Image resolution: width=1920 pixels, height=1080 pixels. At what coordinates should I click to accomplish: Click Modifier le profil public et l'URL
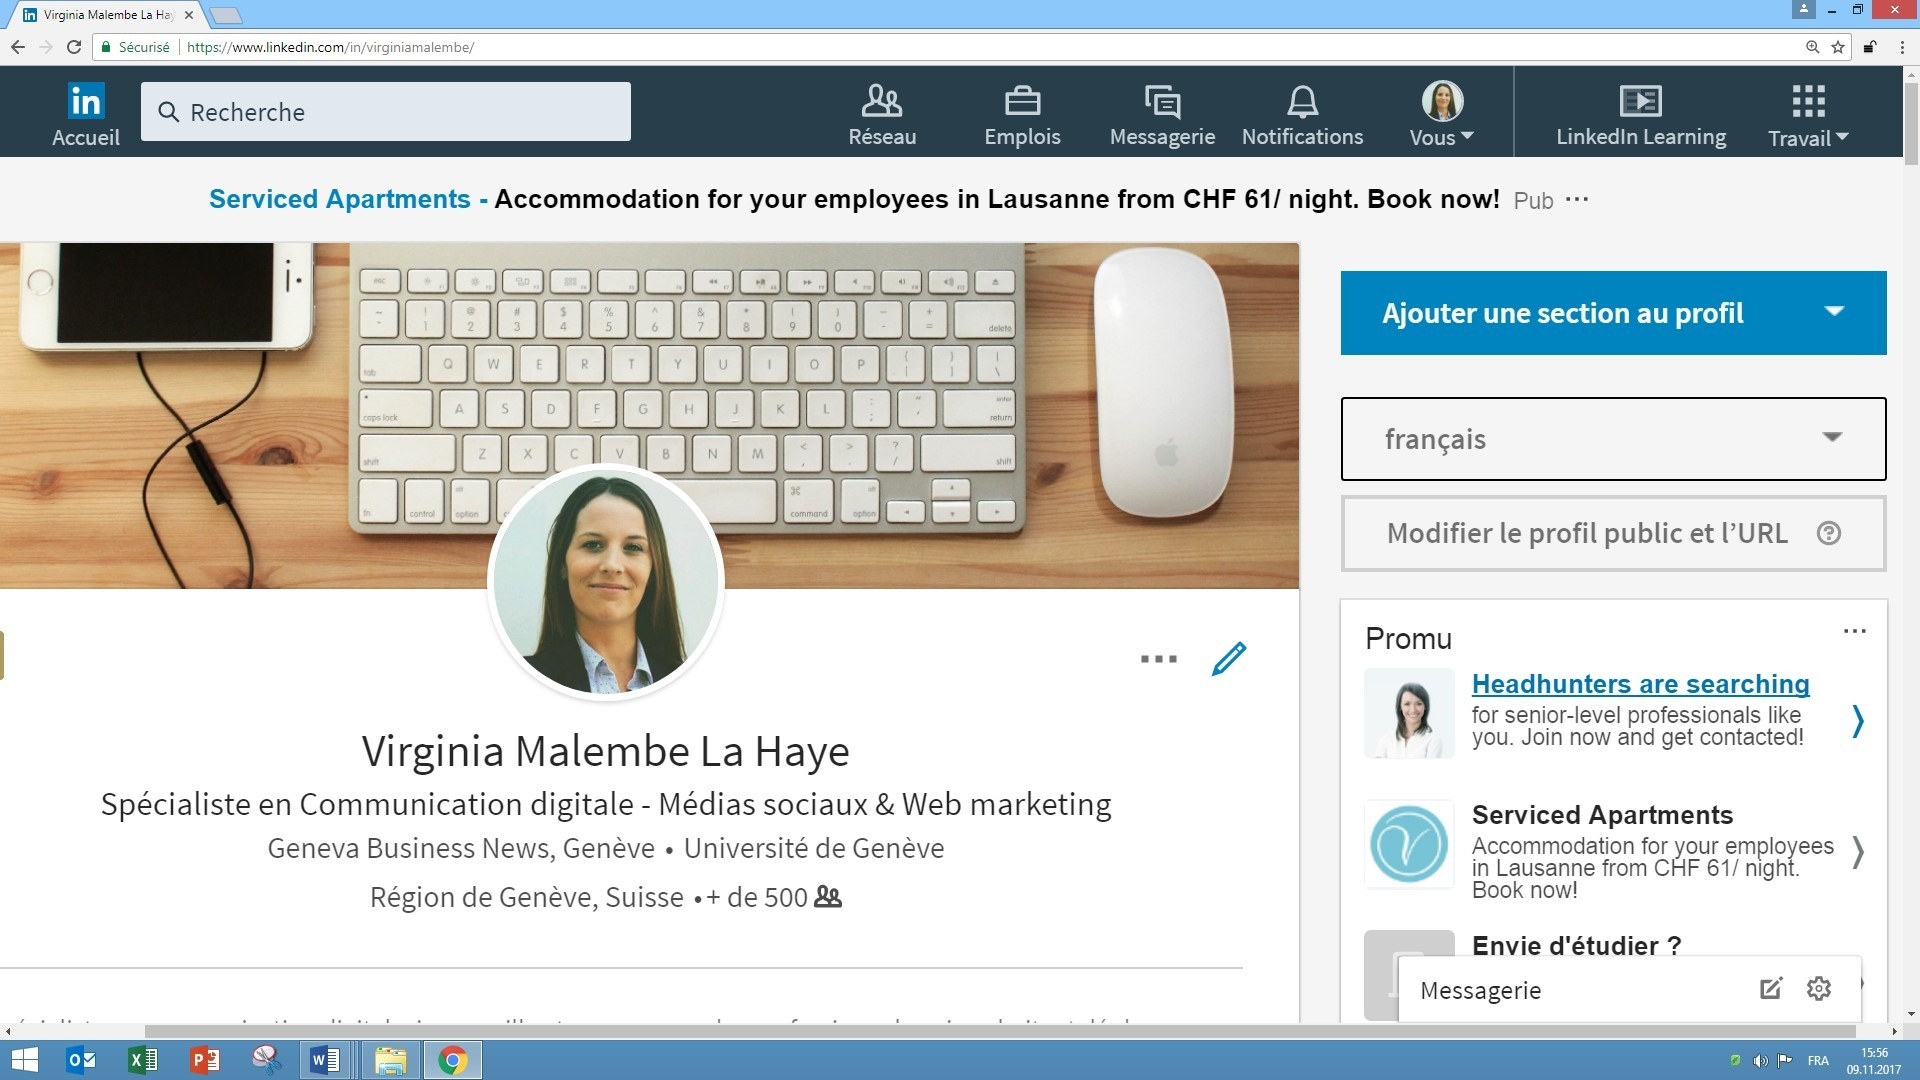click(1586, 533)
